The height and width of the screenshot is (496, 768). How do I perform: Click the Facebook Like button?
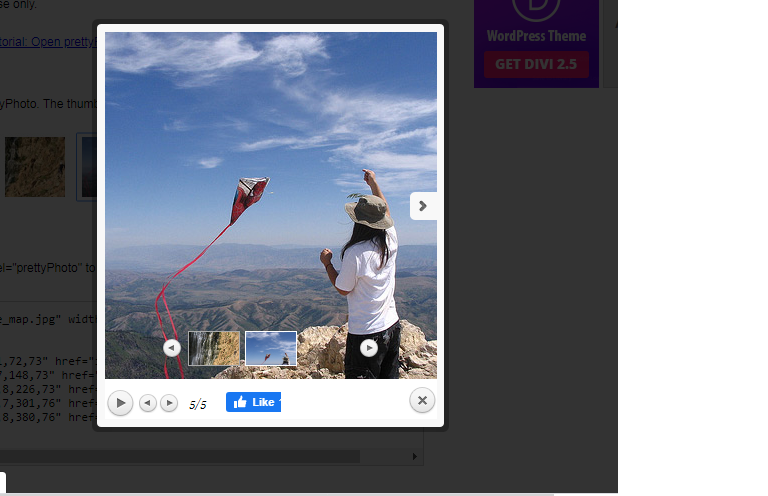coord(253,402)
